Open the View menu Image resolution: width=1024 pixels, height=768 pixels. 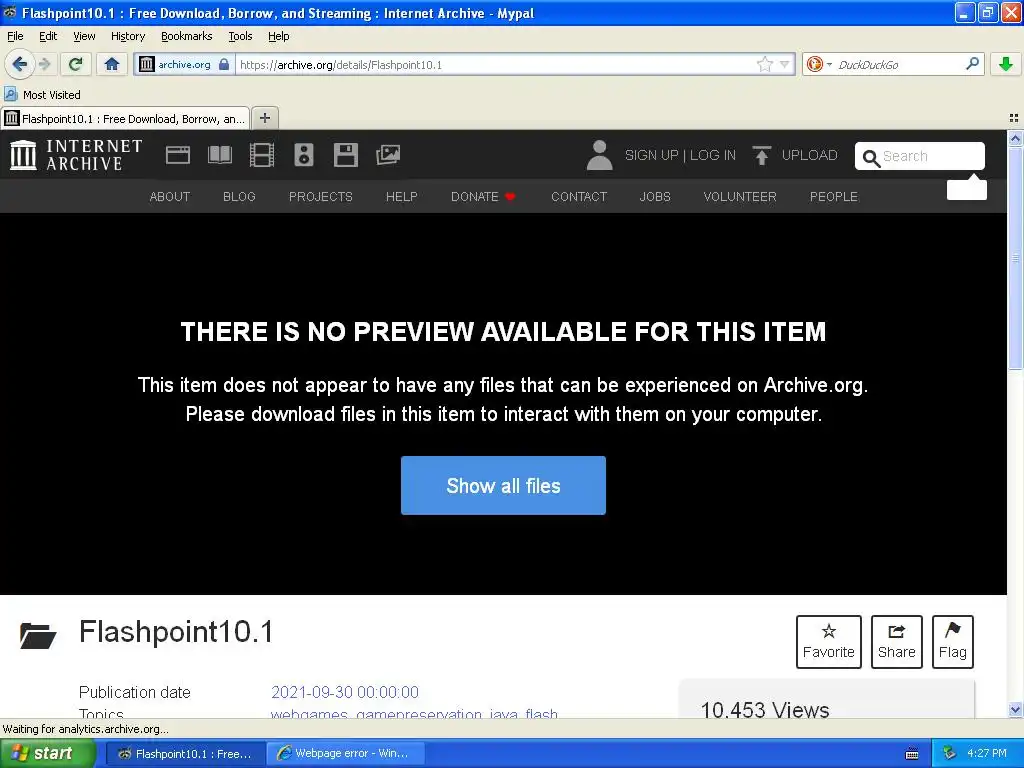[x=84, y=36]
